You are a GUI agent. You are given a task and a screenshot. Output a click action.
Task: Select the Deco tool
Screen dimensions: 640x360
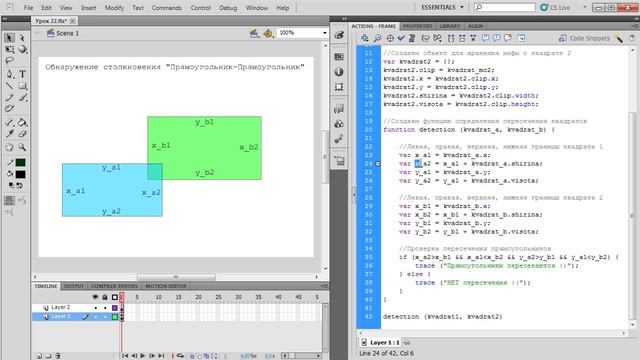pyautogui.click(x=9, y=109)
